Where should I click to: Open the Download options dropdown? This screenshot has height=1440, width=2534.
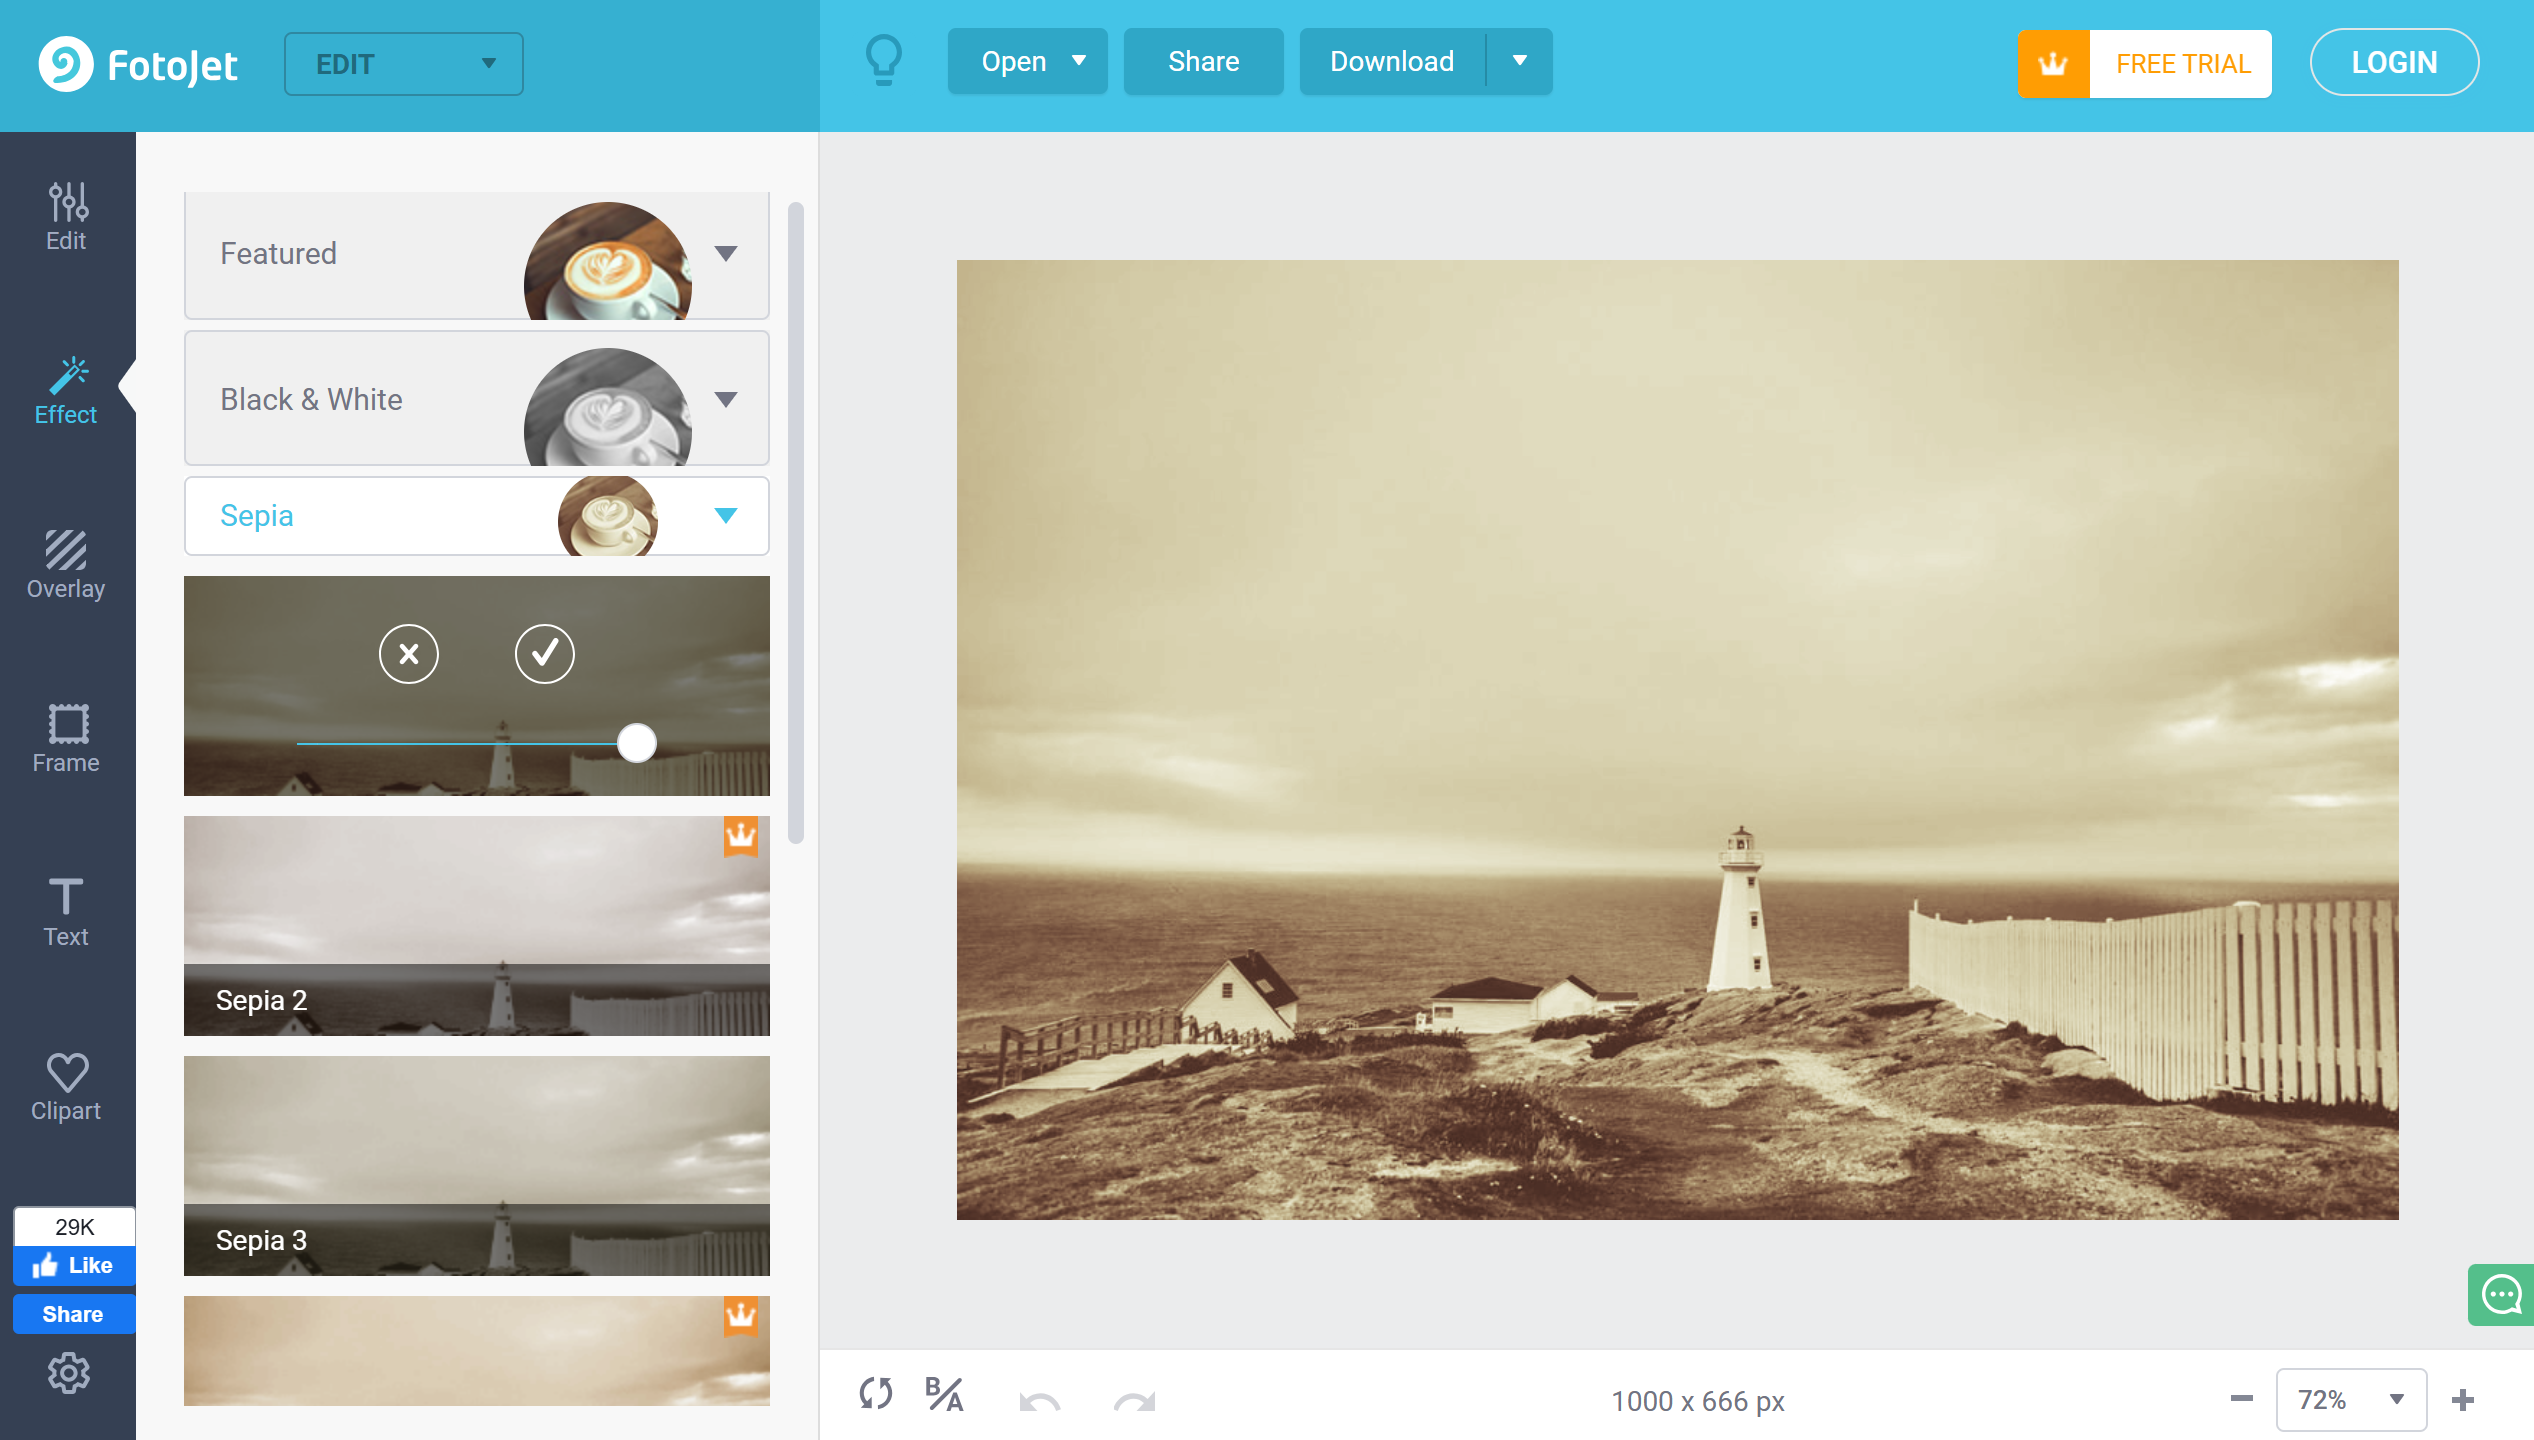coord(1519,61)
